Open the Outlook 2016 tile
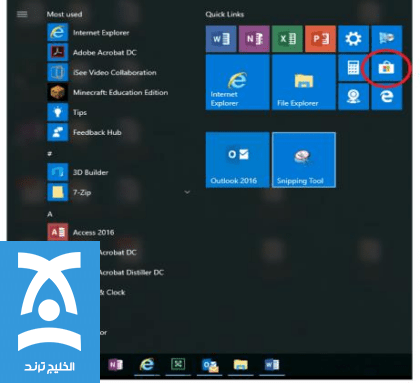Screen dimensions: 420x383 237,160
